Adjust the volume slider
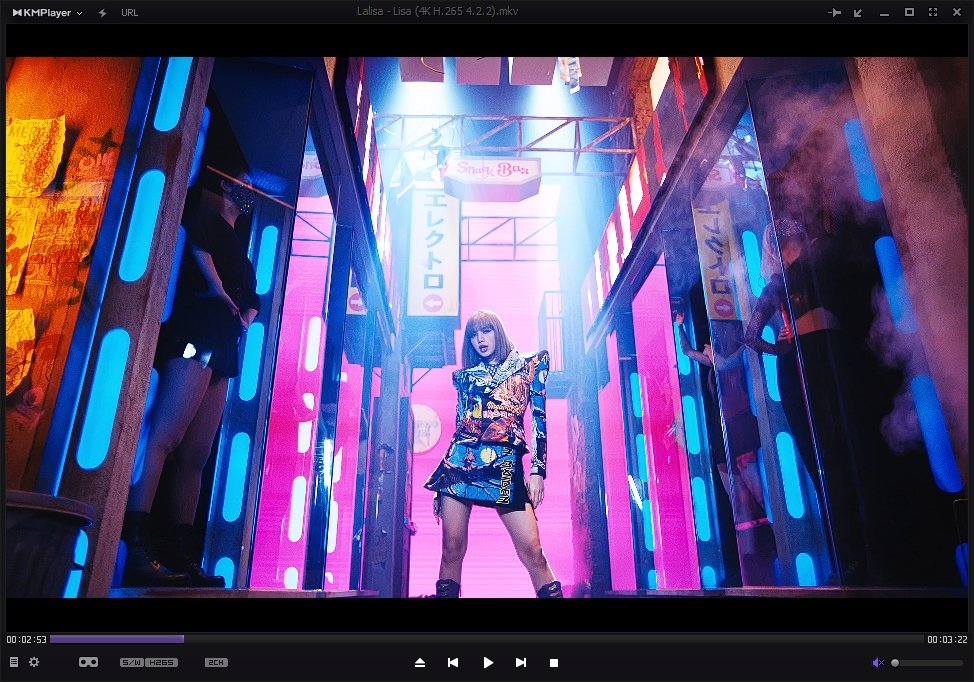 click(928, 663)
